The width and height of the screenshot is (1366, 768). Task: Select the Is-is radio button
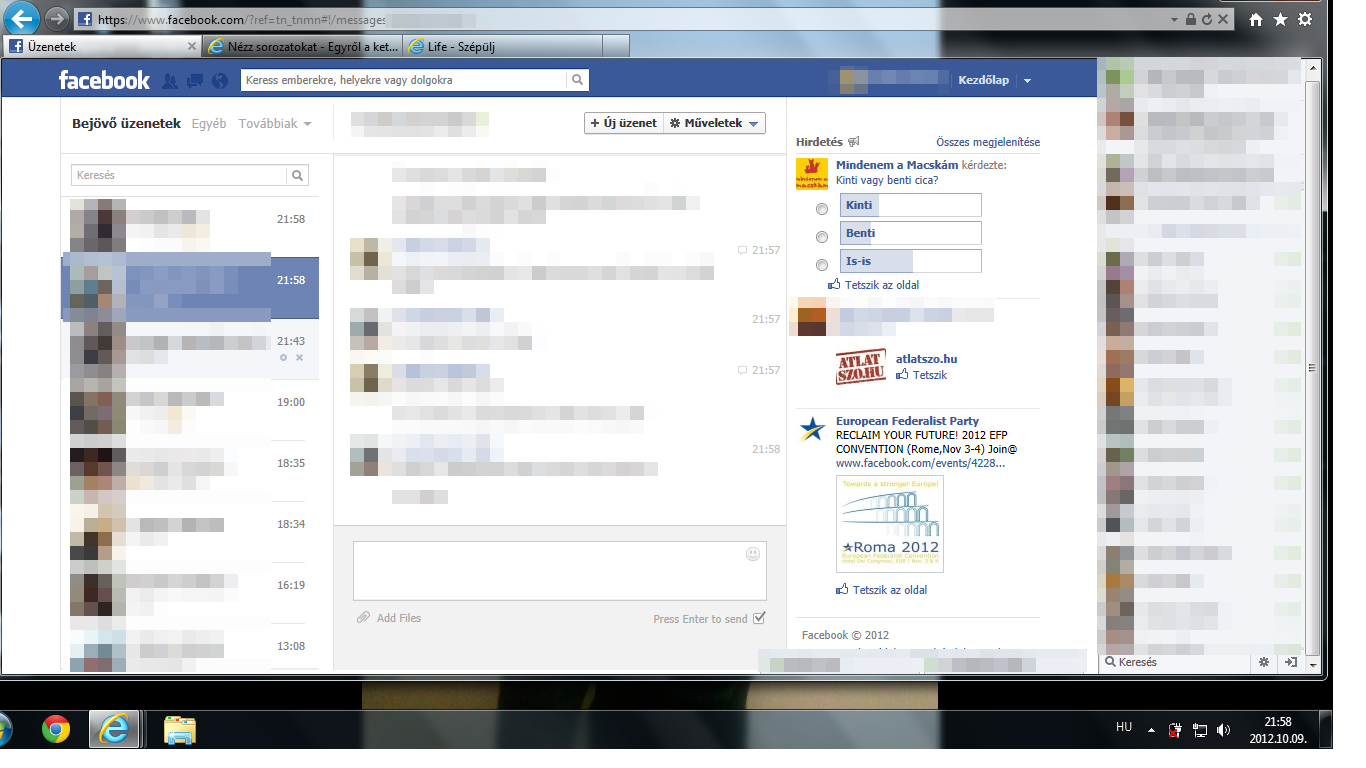(x=822, y=265)
